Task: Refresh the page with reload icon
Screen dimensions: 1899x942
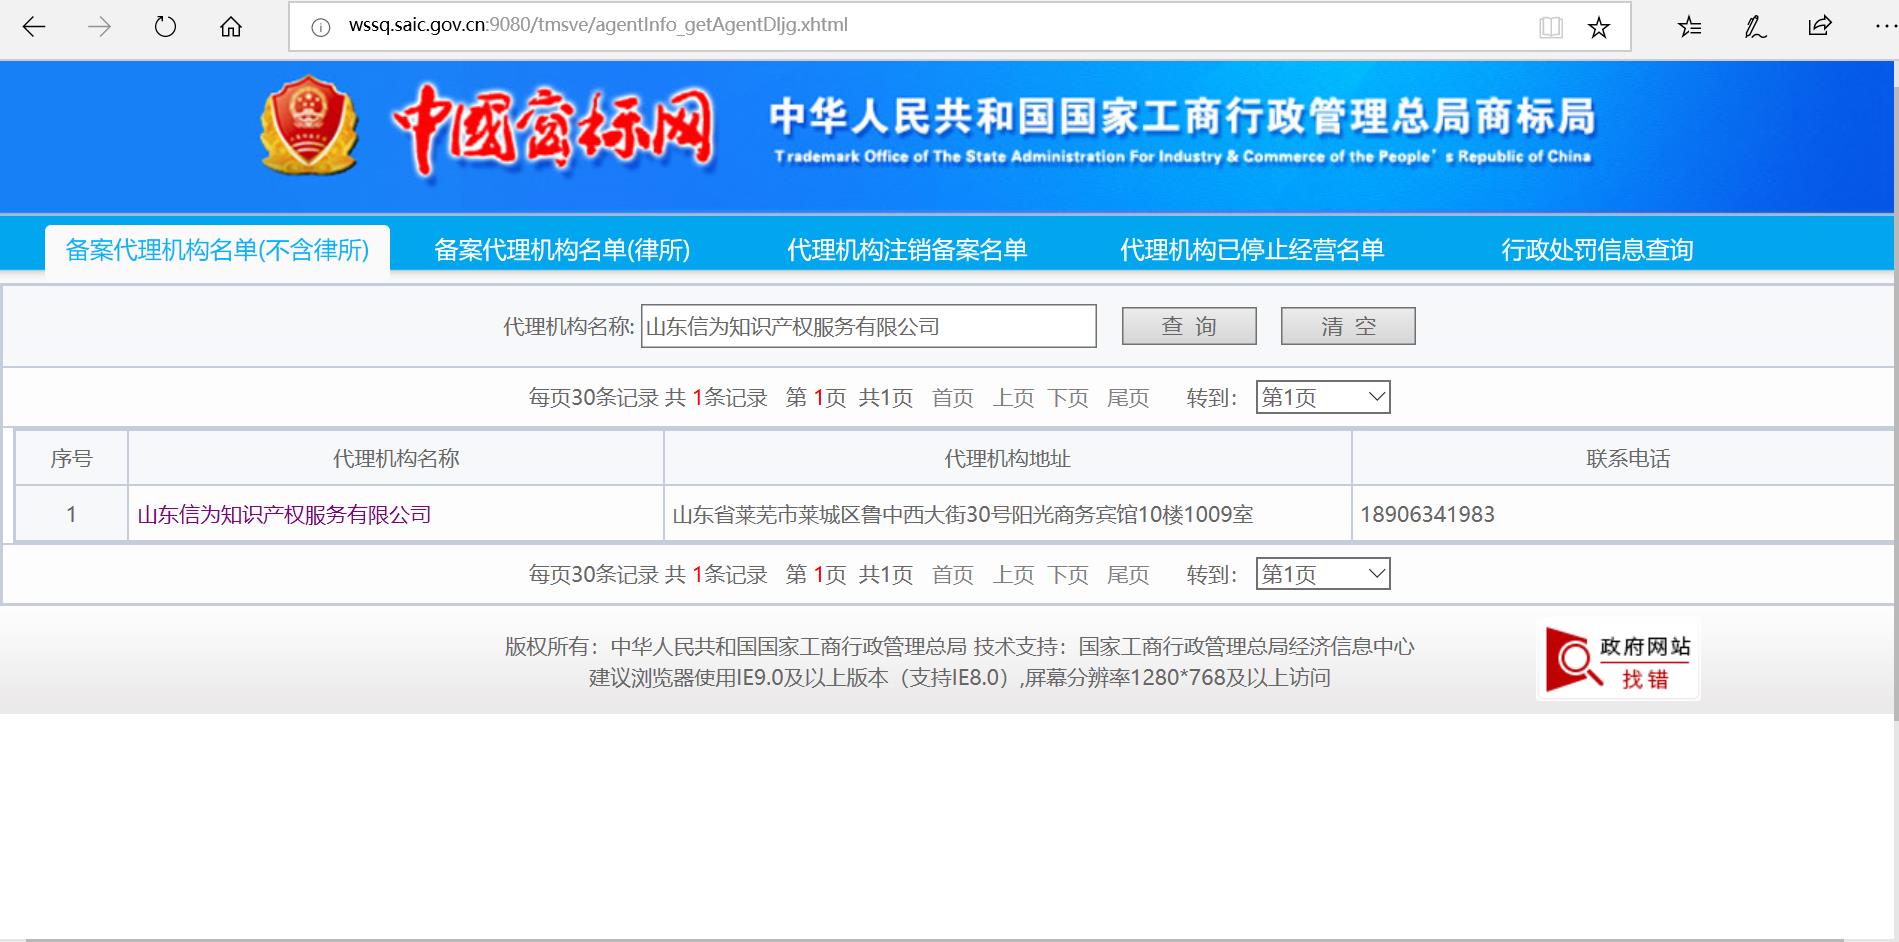Action: pyautogui.click(x=165, y=27)
